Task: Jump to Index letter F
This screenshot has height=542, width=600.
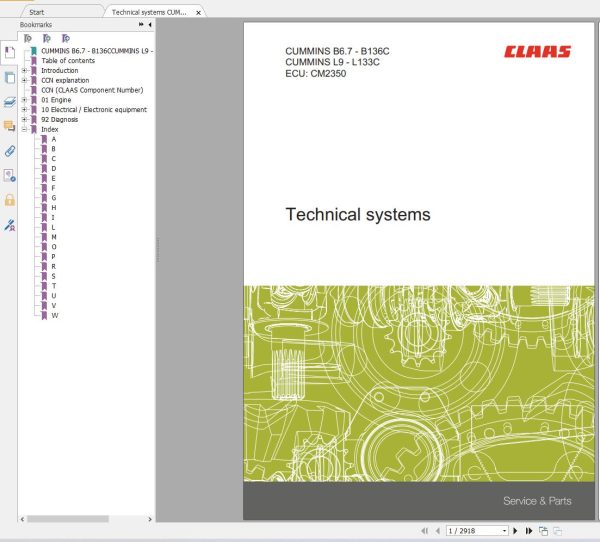Action: point(54,188)
